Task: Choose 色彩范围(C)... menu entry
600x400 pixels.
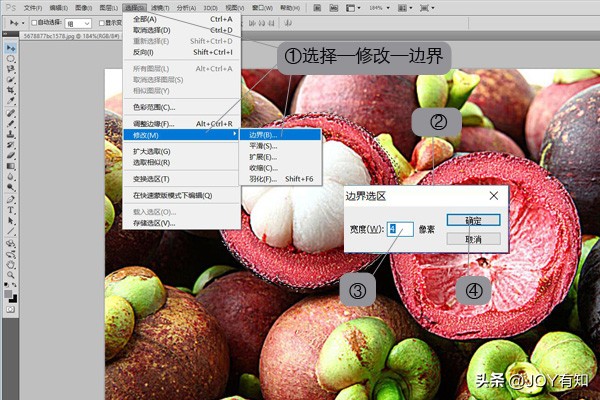Action: point(182,107)
